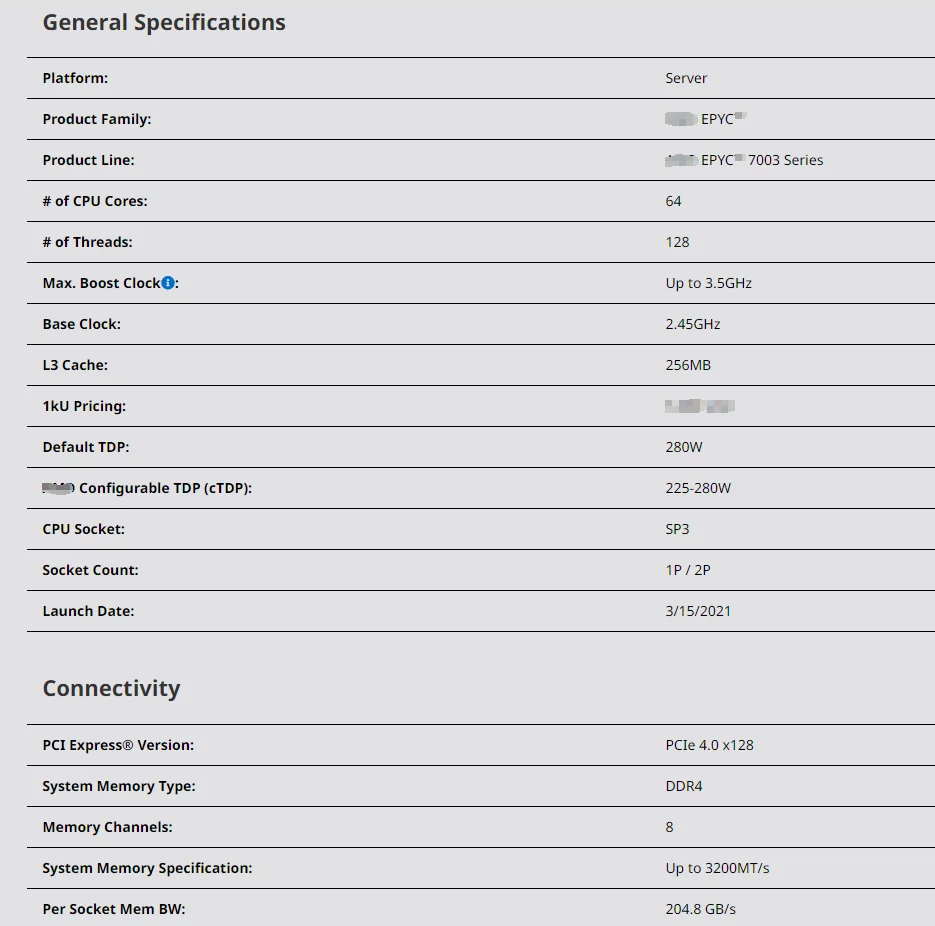
Task: Click the Up to 3200MT/s value
Action: click(x=717, y=868)
